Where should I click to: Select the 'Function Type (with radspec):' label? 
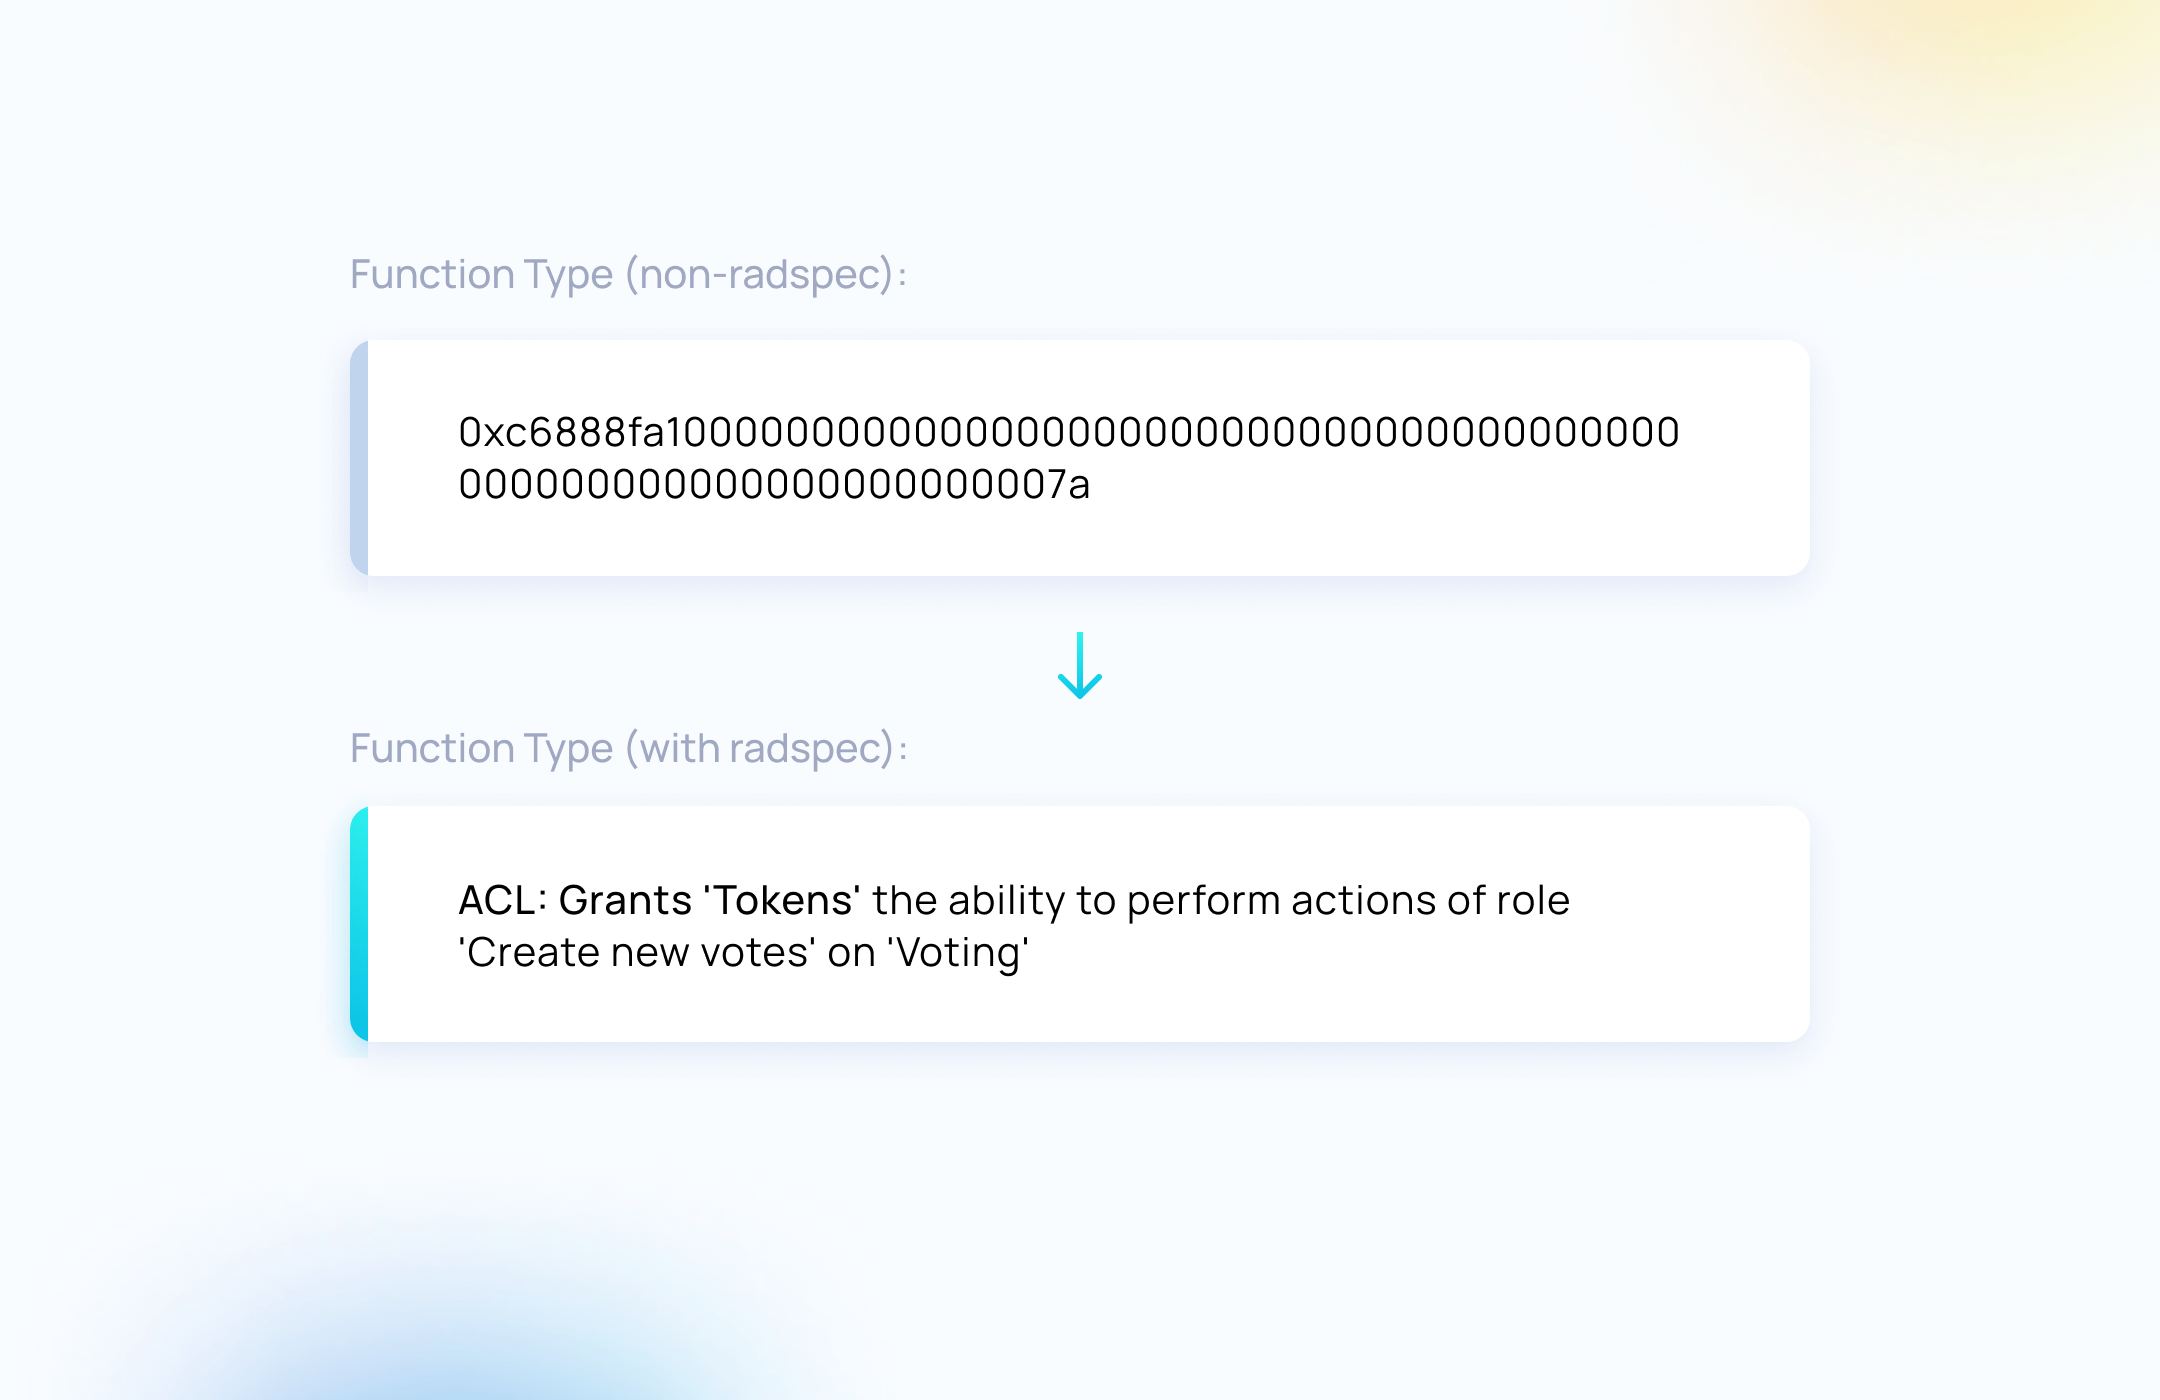click(x=628, y=749)
